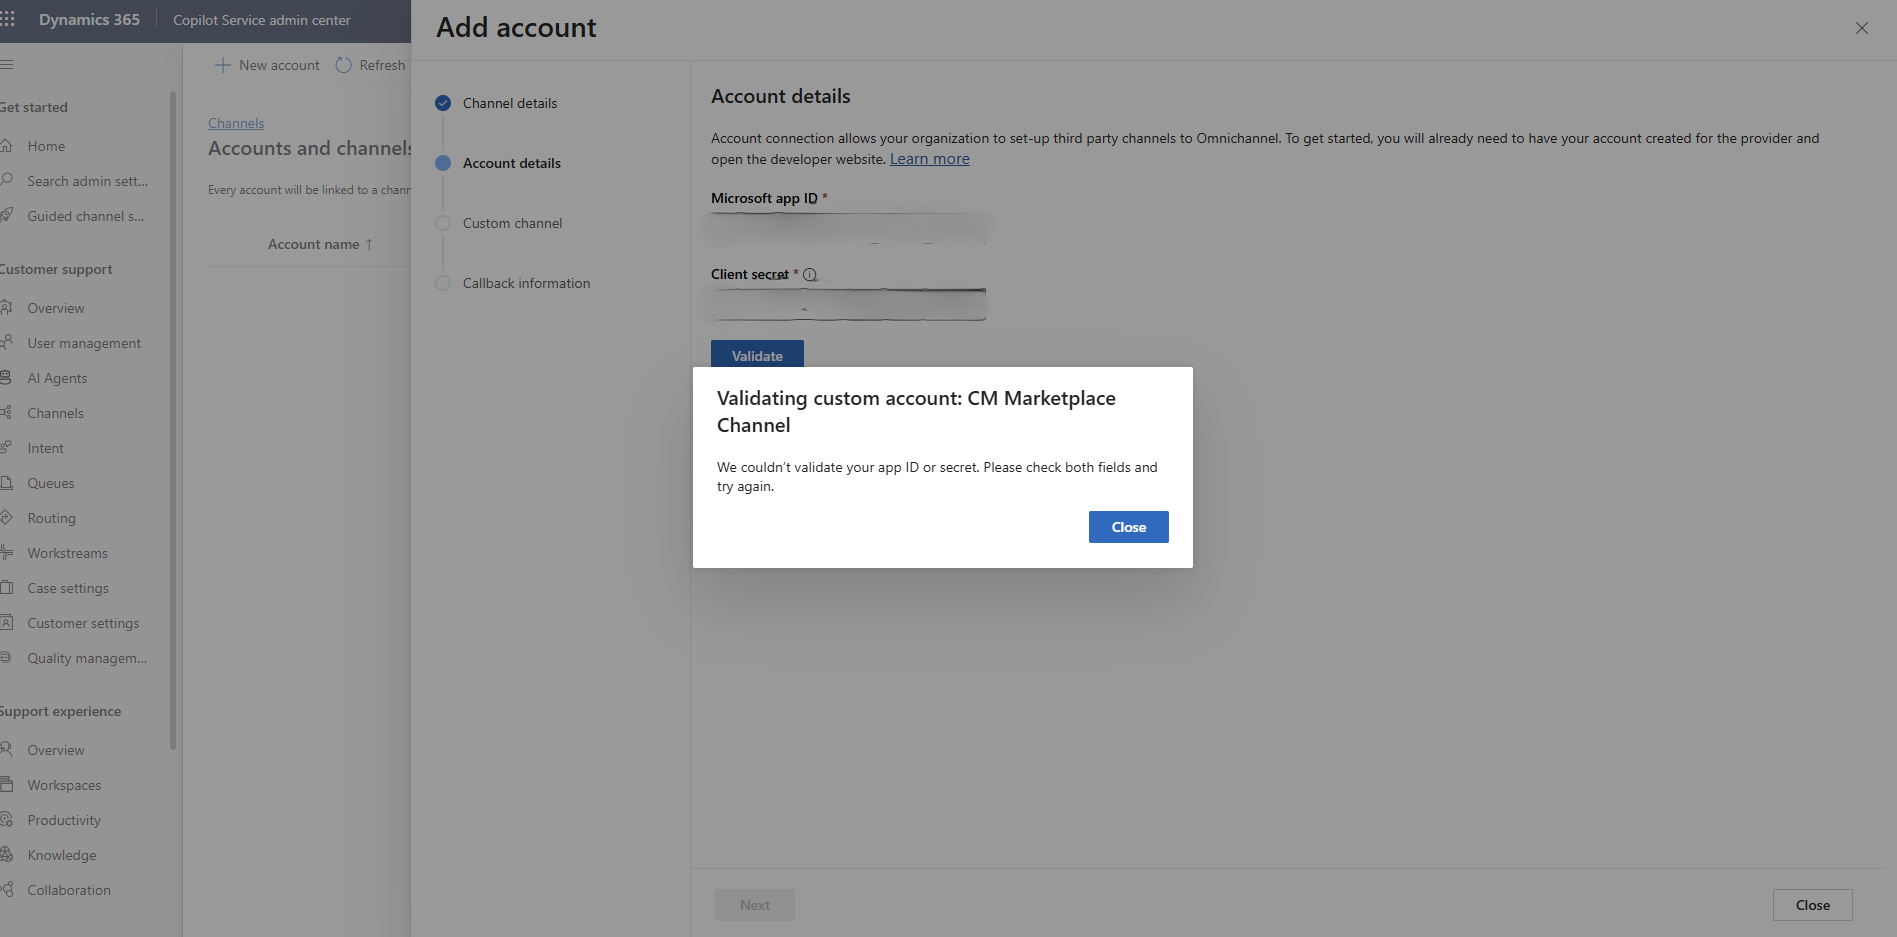
Task: Open Search admin settings in the sidebar
Action: click(x=85, y=181)
